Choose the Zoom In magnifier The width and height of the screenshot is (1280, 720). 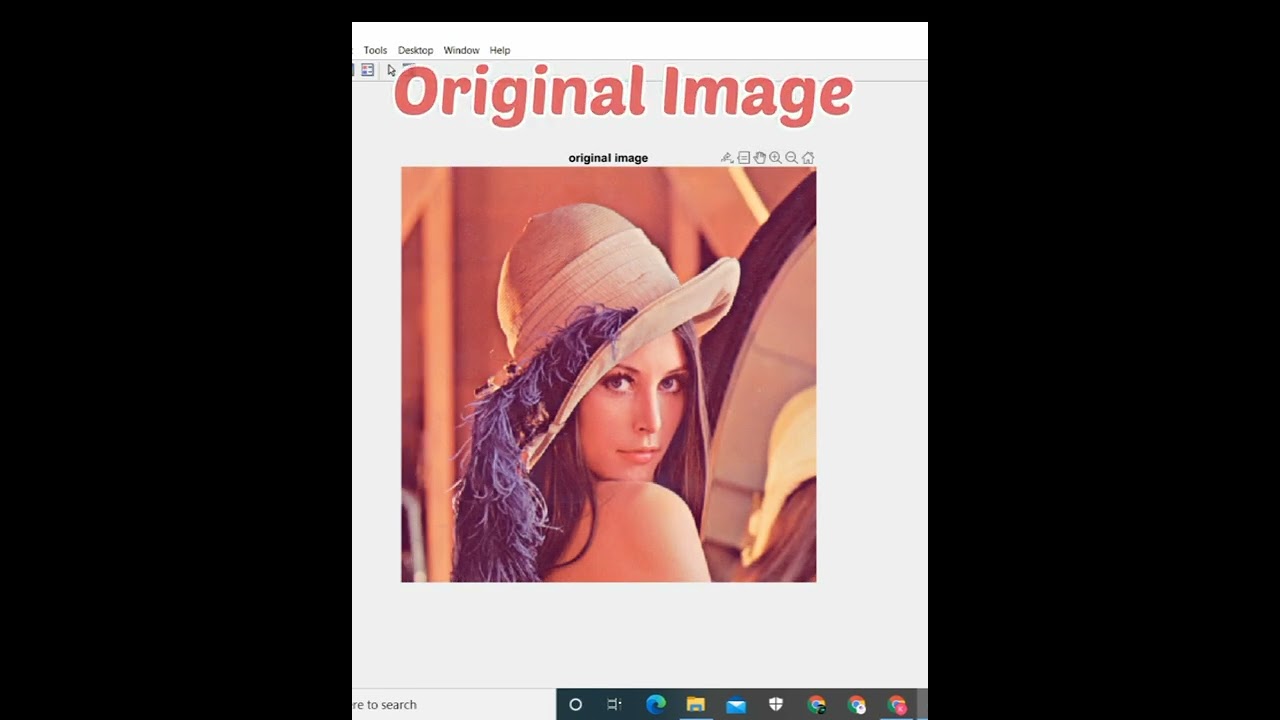[x=775, y=158]
